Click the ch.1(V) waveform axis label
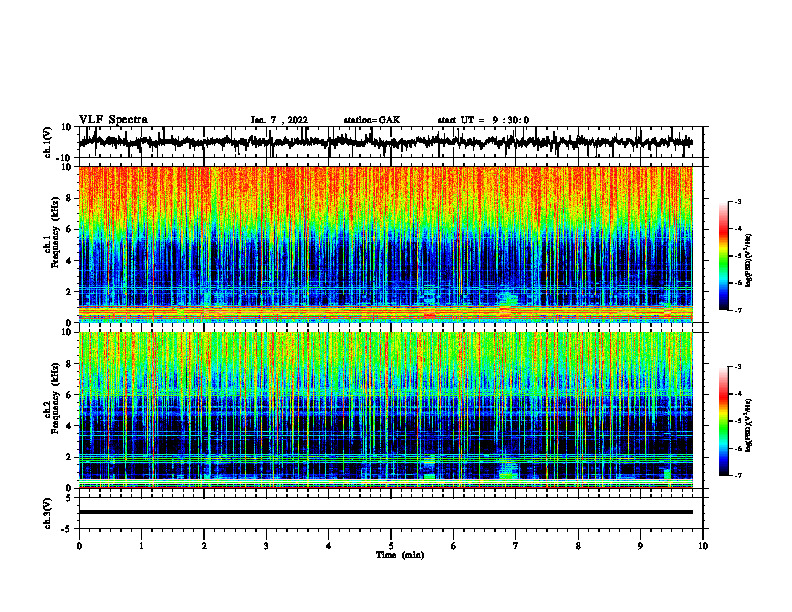 pos(48,143)
